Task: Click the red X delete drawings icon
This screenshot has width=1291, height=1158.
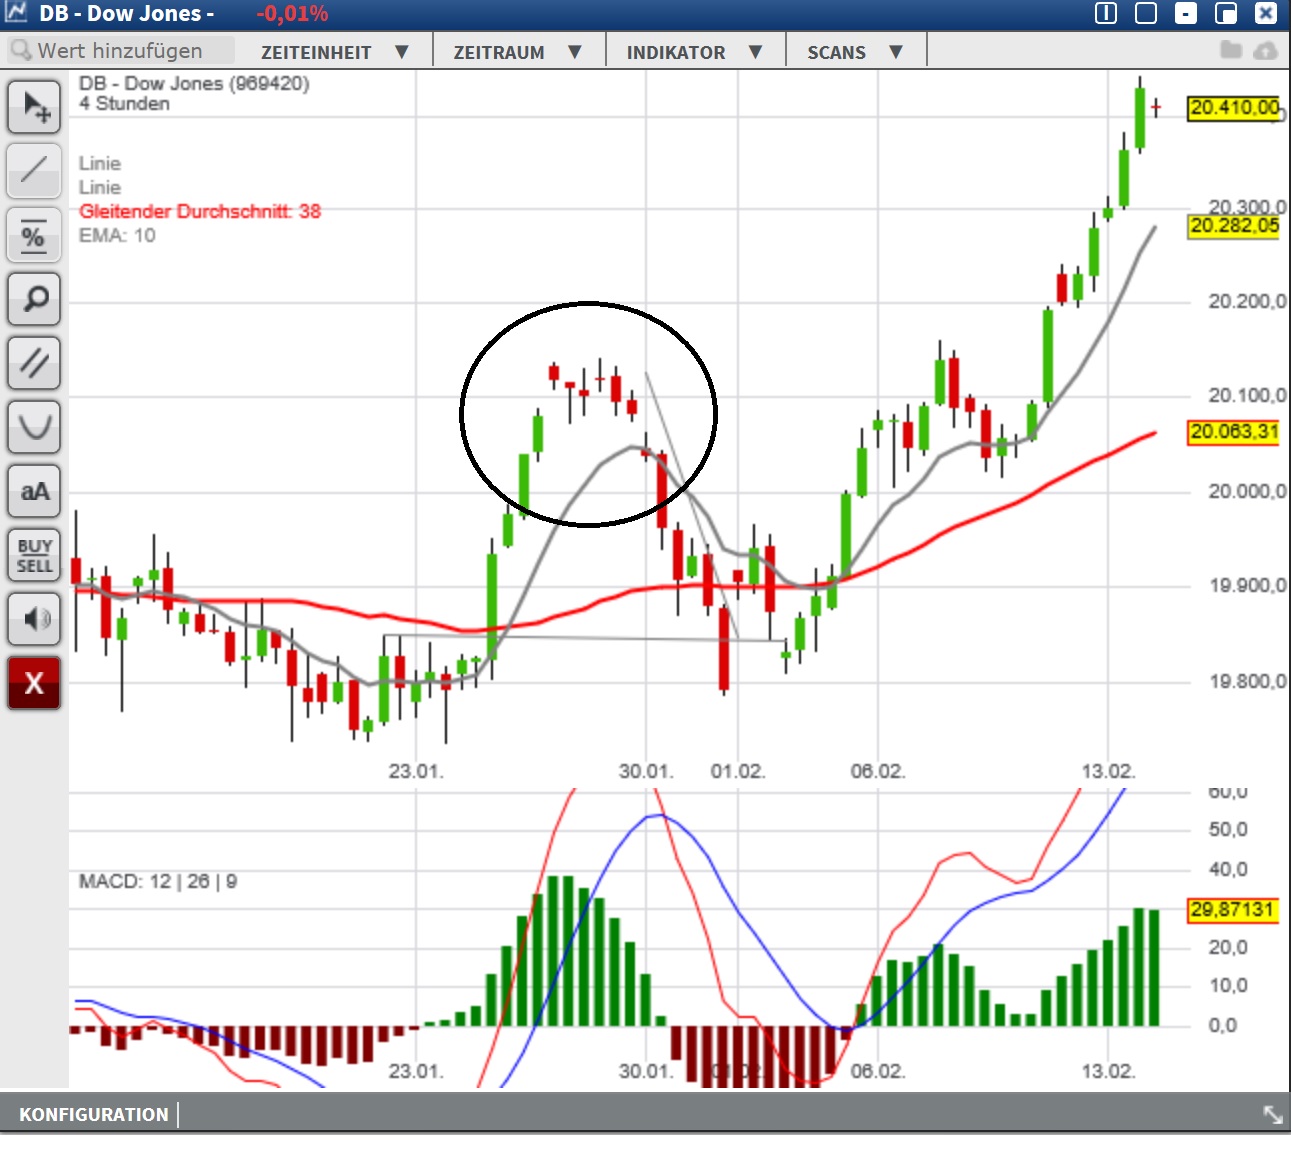Action: (34, 684)
